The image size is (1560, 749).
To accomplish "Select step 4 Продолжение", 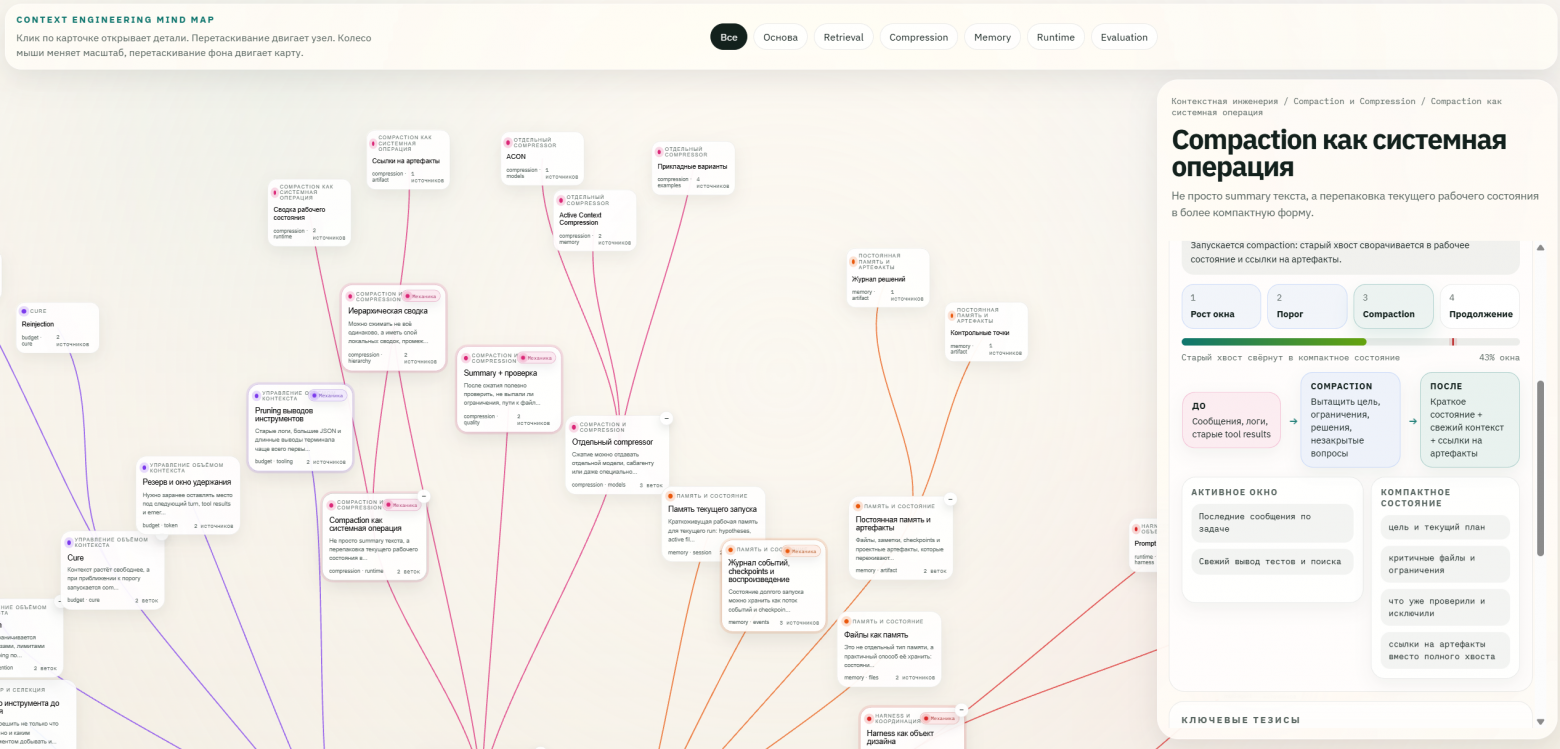I will click(x=1480, y=306).
